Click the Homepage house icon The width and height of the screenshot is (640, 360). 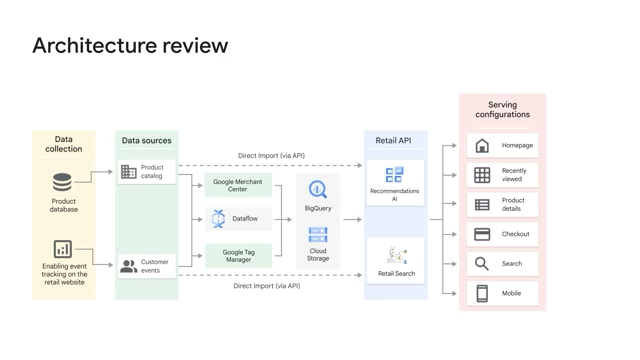click(x=482, y=146)
